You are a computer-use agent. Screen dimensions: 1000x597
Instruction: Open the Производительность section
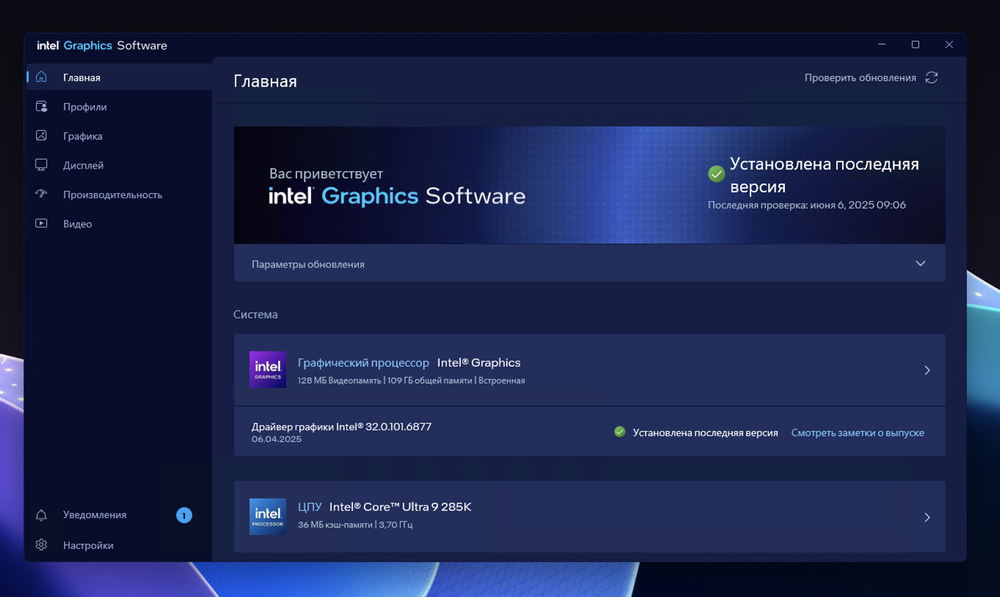pos(119,195)
